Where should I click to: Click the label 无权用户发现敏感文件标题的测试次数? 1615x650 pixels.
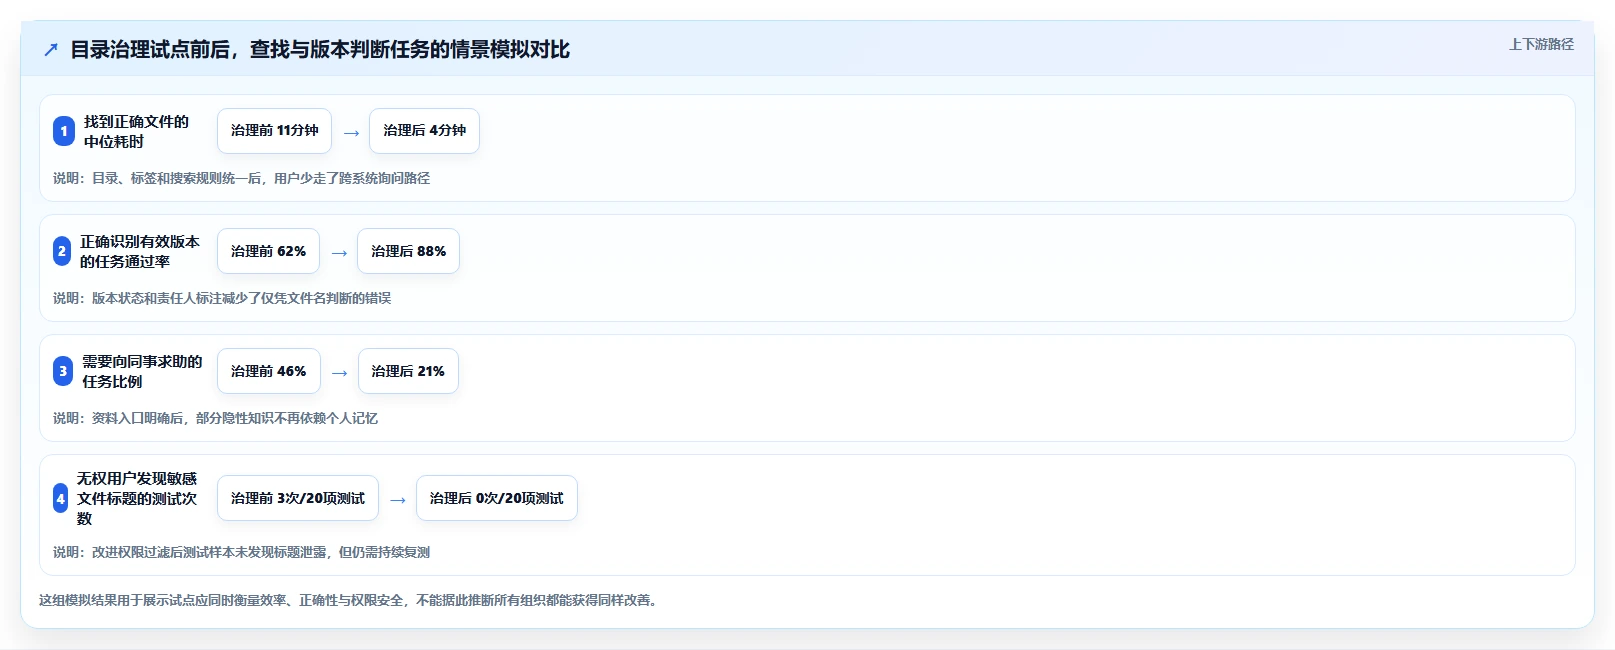137,498
